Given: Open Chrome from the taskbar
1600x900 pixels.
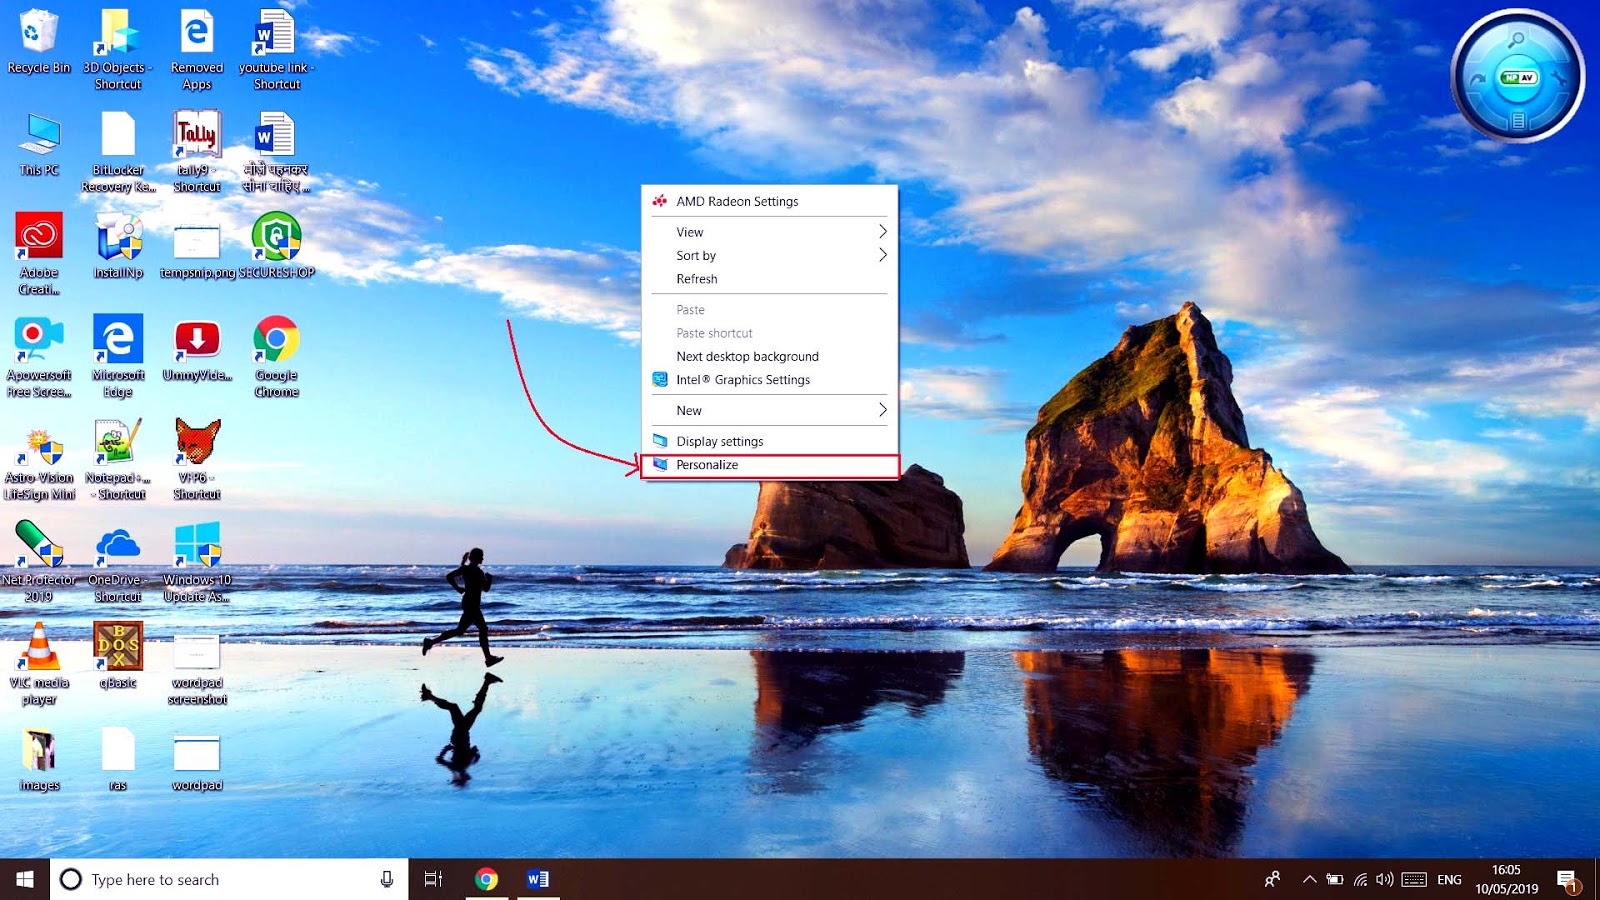Looking at the screenshot, I should [x=487, y=878].
